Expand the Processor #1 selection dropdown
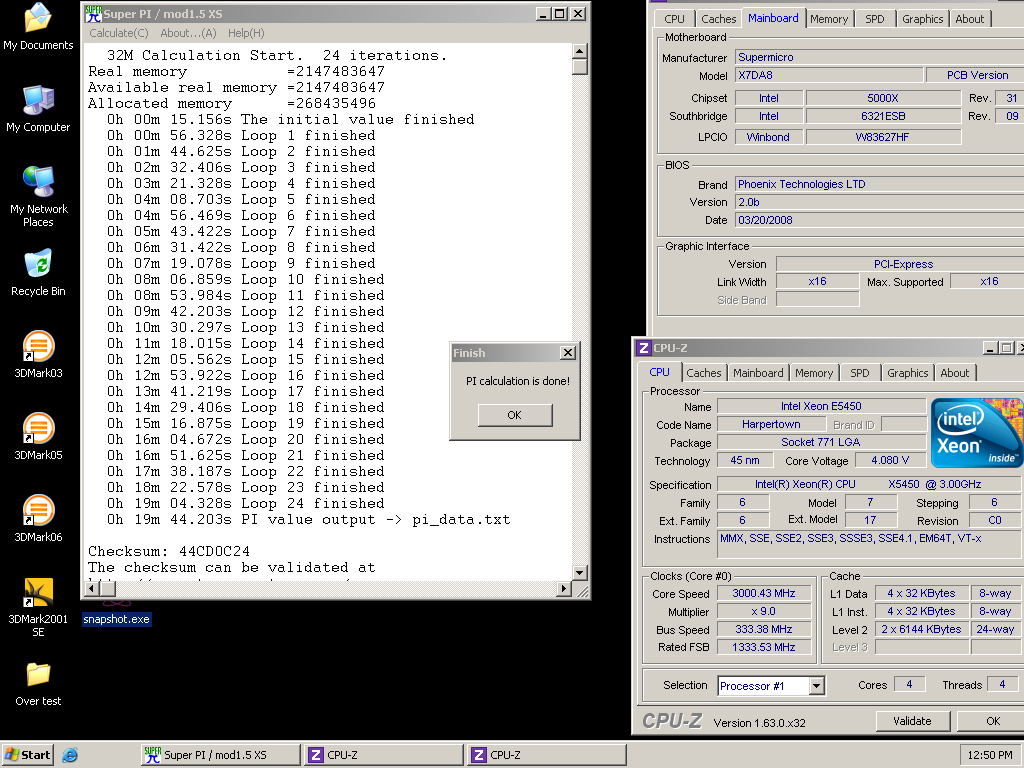Viewport: 1024px width, 768px height. pos(816,686)
